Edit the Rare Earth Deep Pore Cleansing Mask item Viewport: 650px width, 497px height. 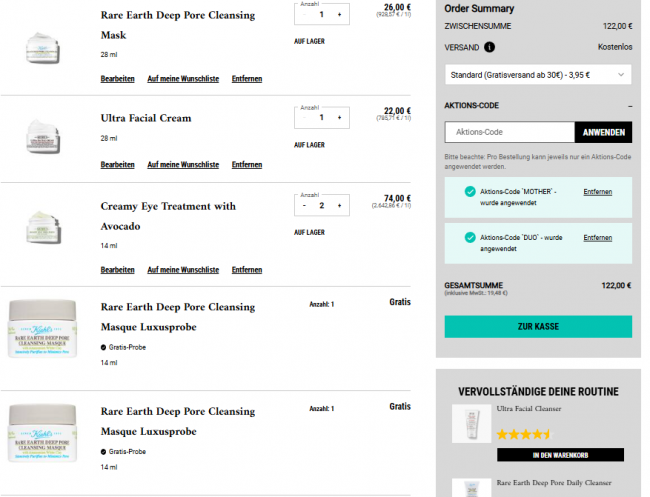[x=117, y=79]
